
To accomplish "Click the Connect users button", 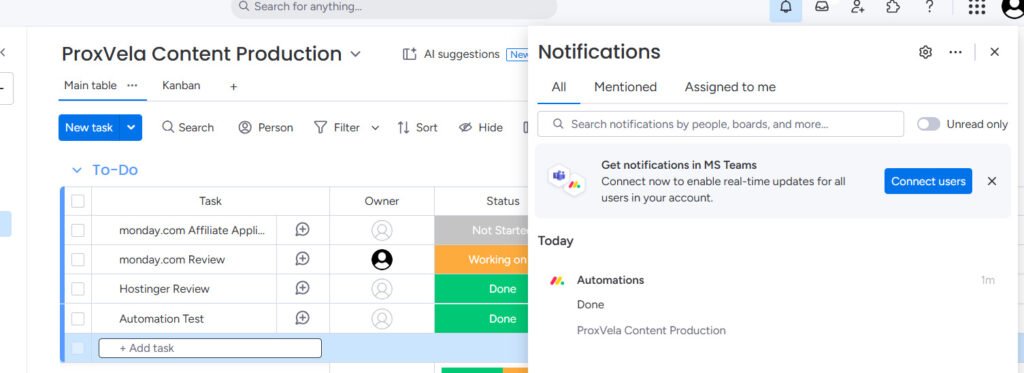I will click(928, 181).
